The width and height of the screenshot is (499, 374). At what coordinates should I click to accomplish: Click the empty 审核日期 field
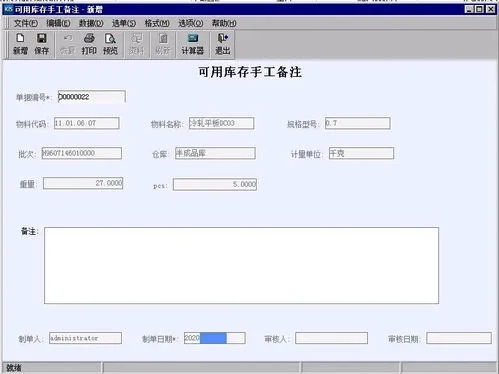(x=459, y=338)
